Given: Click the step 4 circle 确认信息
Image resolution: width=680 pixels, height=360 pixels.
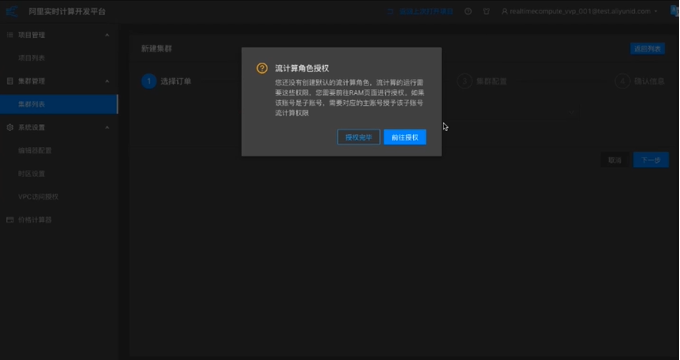Looking at the screenshot, I should pos(622,81).
